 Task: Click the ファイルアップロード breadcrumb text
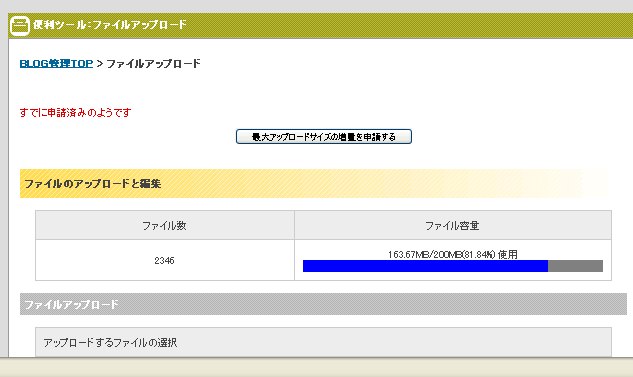(x=153, y=64)
